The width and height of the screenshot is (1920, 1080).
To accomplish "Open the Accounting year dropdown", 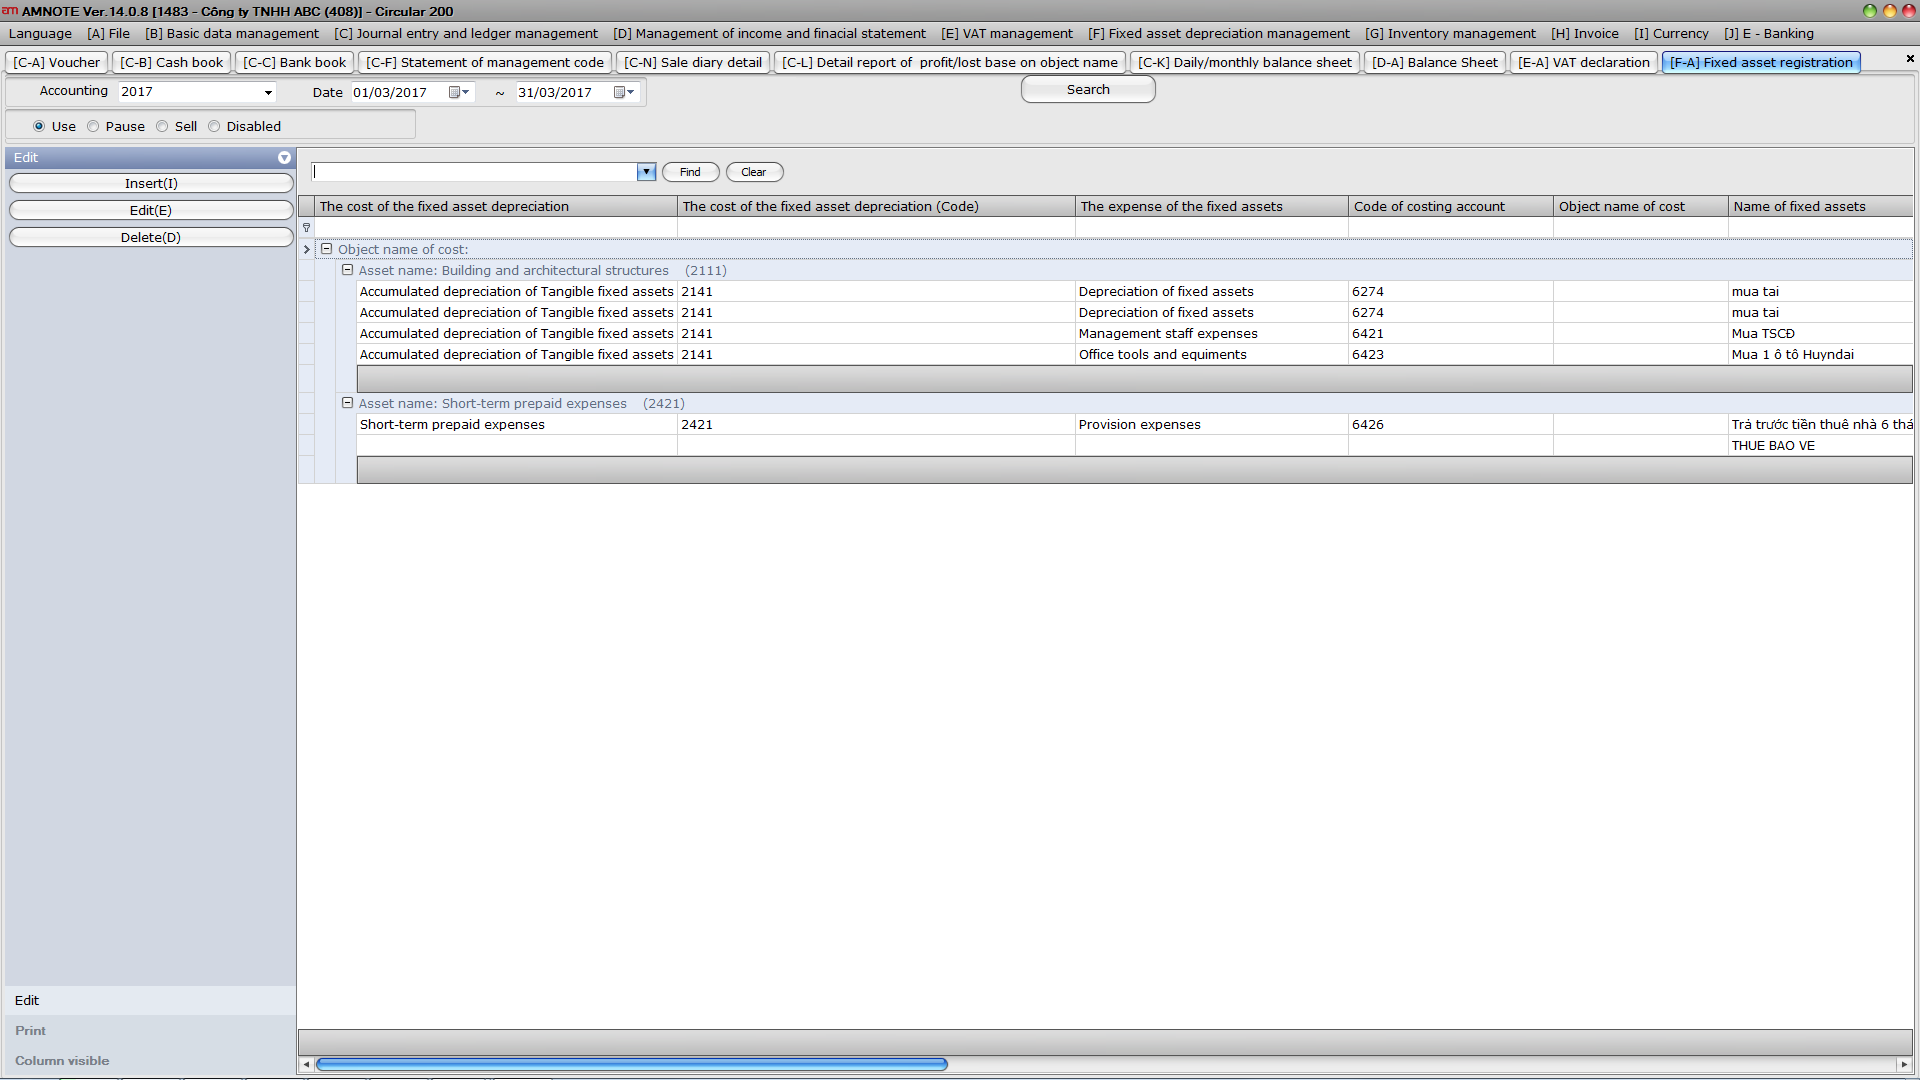I will (x=268, y=93).
